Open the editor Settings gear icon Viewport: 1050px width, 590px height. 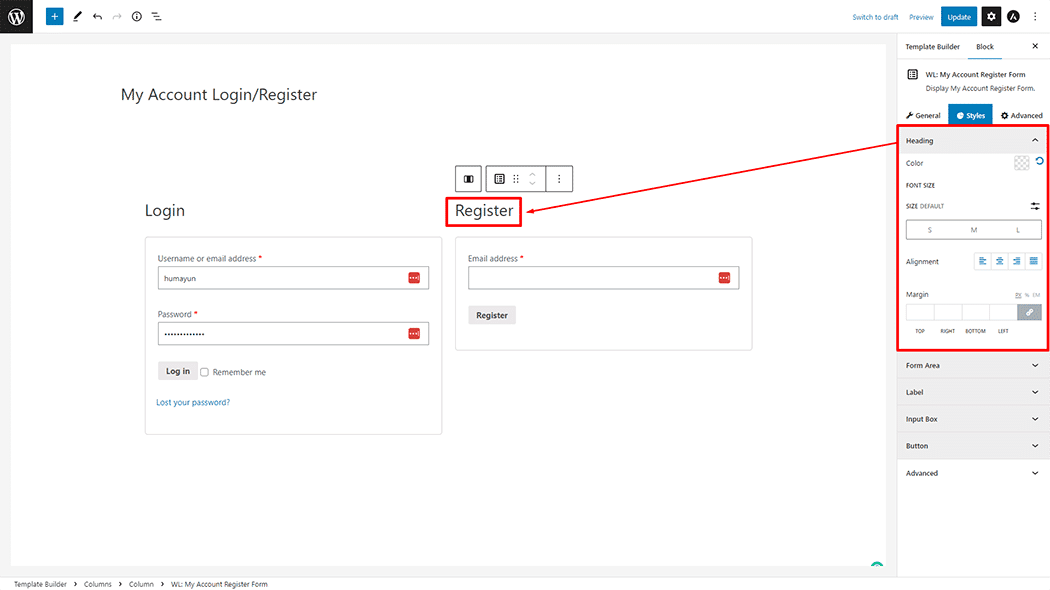tap(990, 16)
